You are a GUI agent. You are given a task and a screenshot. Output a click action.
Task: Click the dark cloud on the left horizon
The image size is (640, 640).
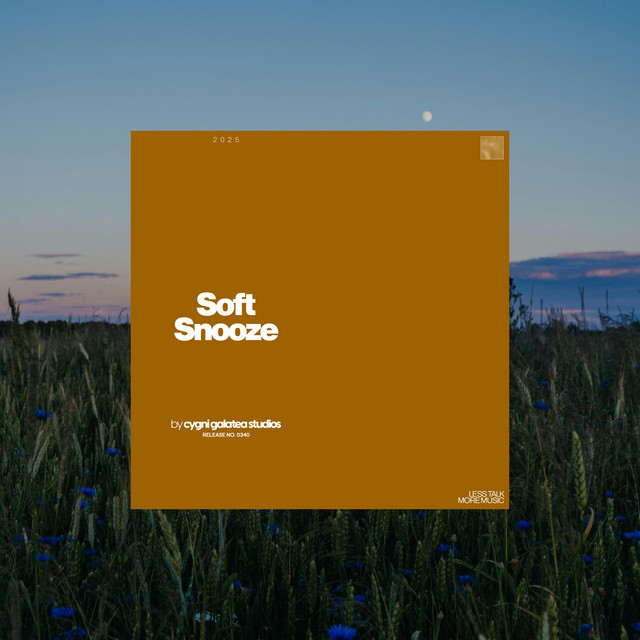68,276
